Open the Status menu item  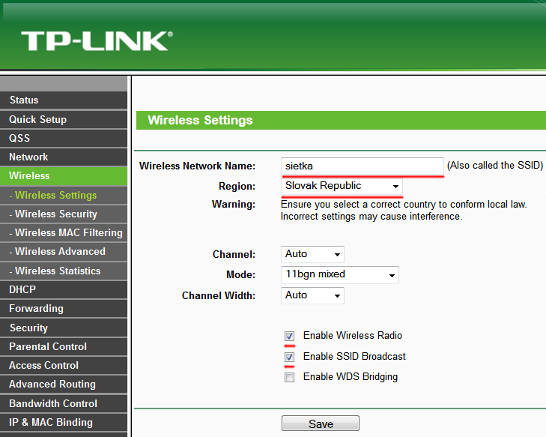point(63,100)
